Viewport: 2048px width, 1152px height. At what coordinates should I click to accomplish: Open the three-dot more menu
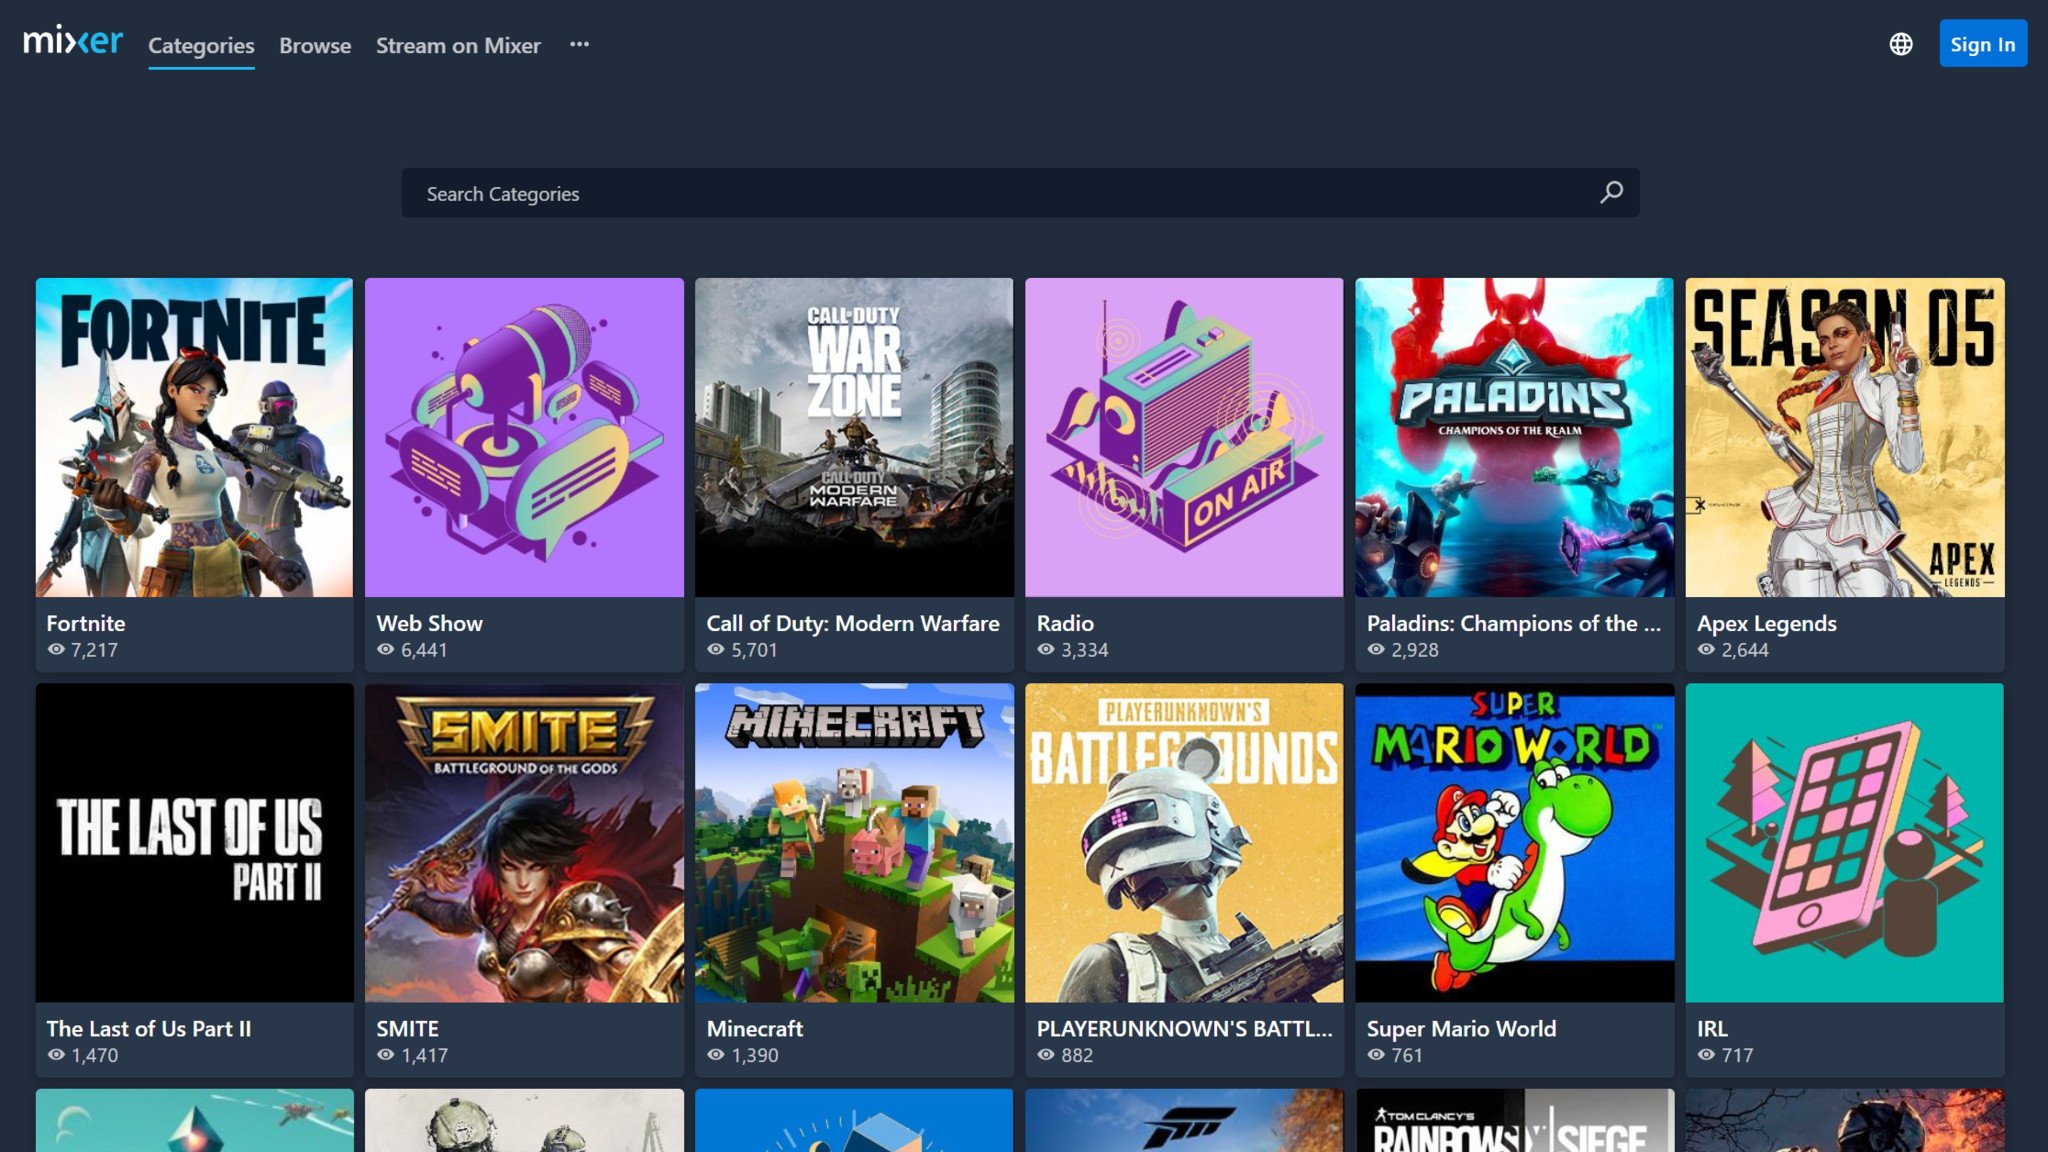click(579, 44)
